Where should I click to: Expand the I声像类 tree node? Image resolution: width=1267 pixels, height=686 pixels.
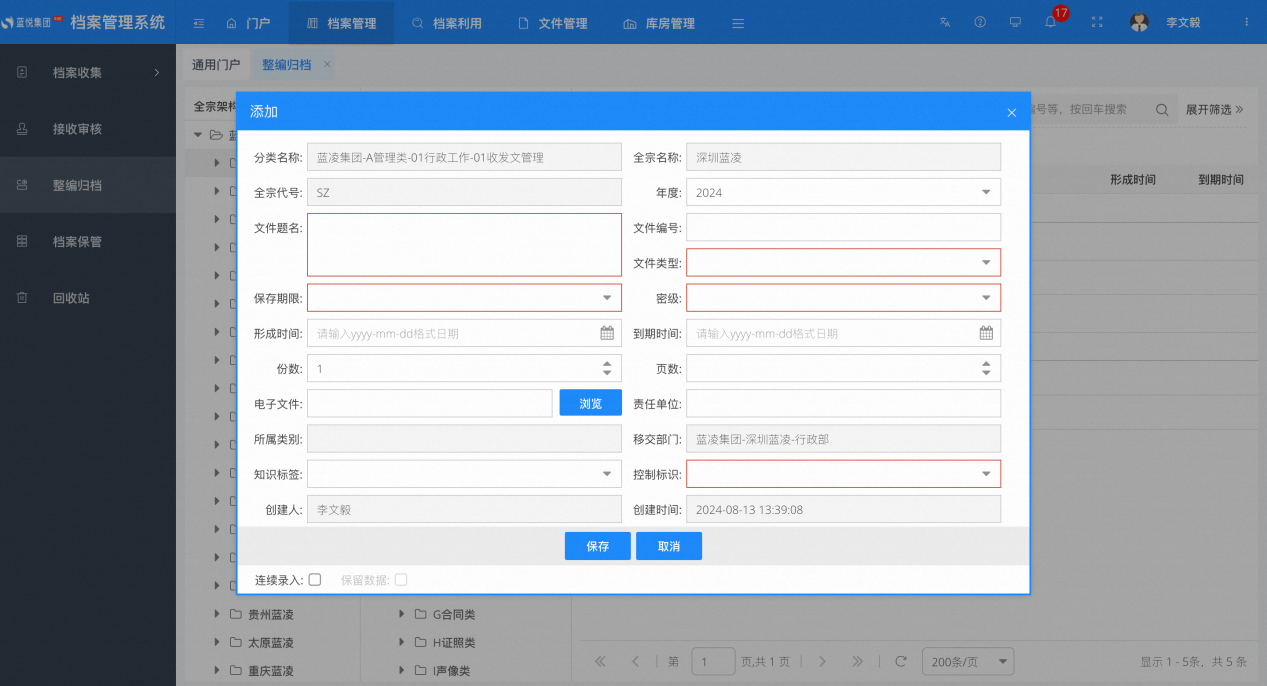(401, 670)
